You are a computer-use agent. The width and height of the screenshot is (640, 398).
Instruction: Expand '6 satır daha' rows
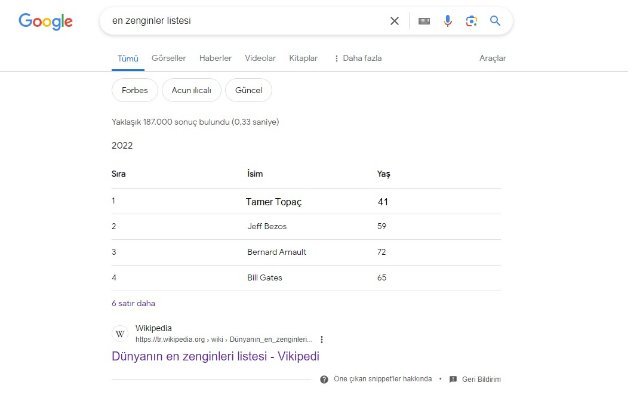click(x=133, y=303)
